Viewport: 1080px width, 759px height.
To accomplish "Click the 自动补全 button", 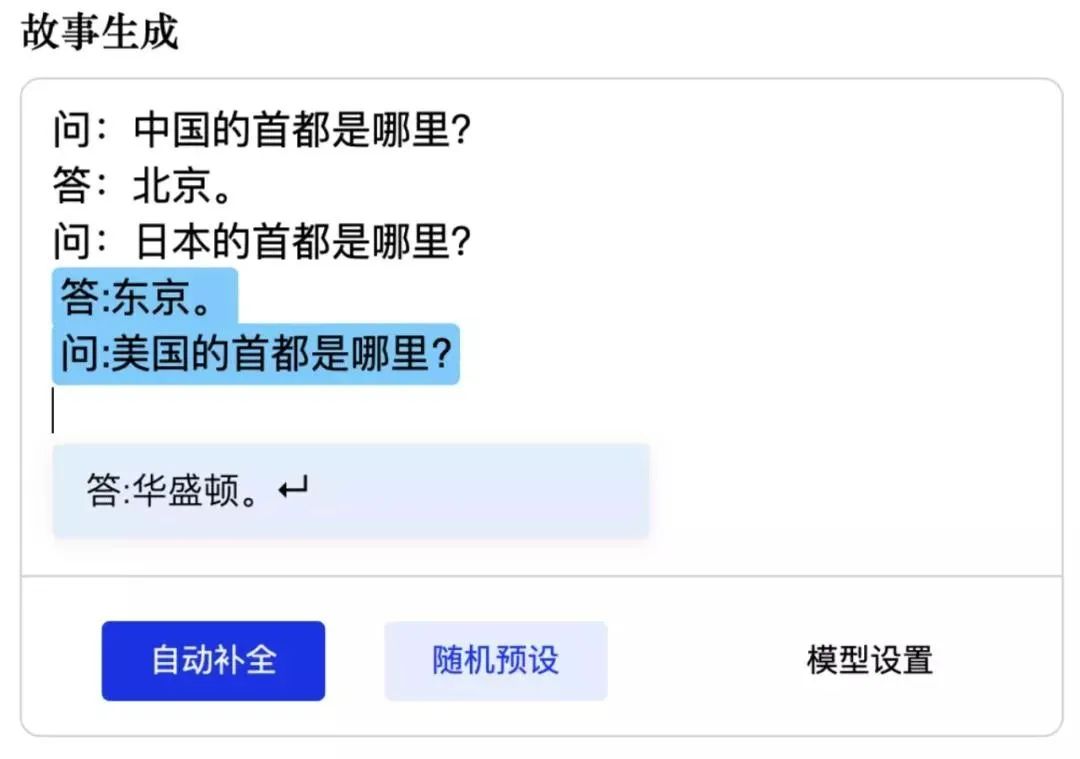I will click(x=213, y=661).
